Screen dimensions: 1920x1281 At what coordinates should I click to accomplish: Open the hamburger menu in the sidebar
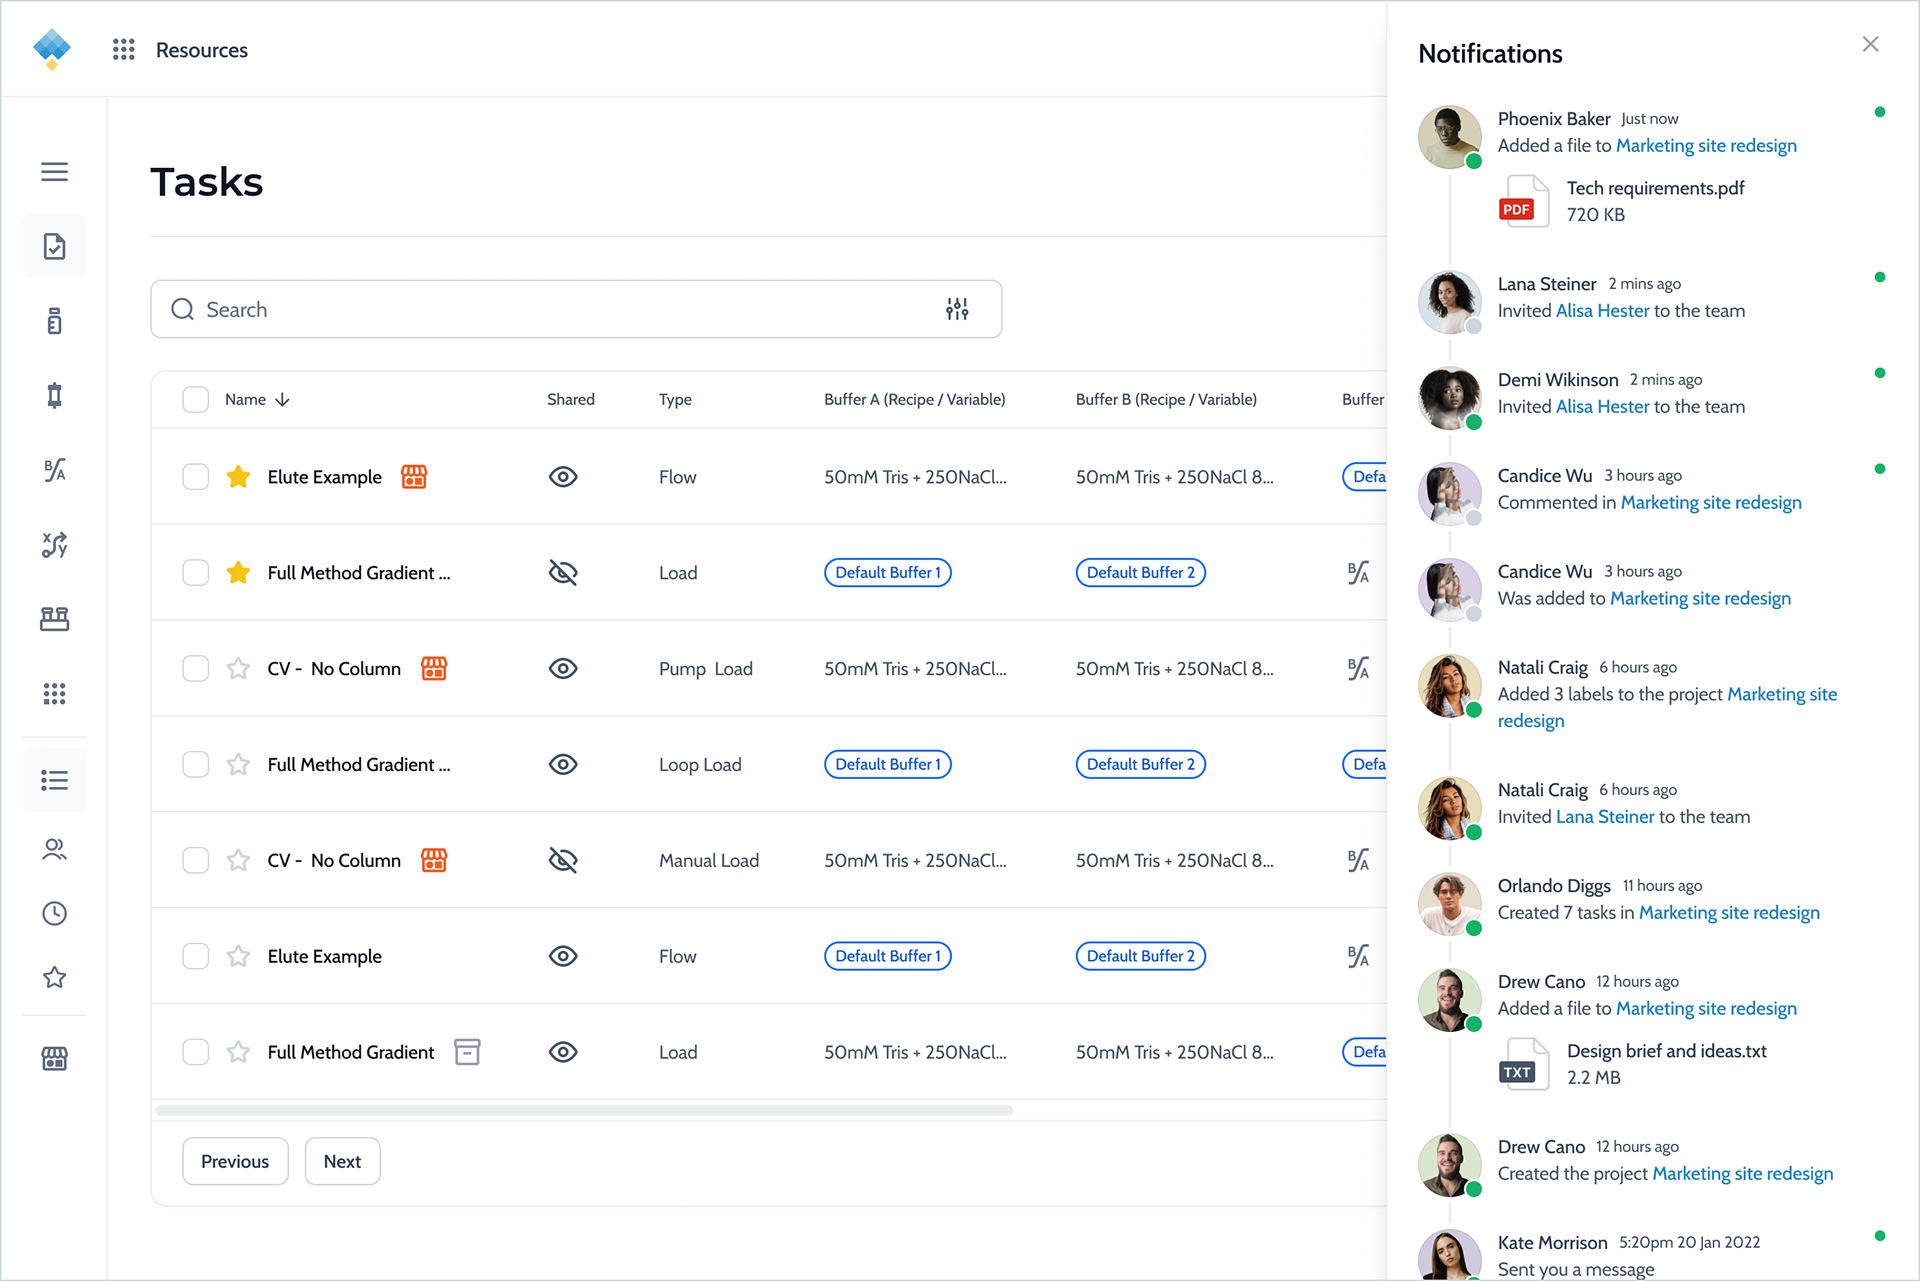pos(55,172)
